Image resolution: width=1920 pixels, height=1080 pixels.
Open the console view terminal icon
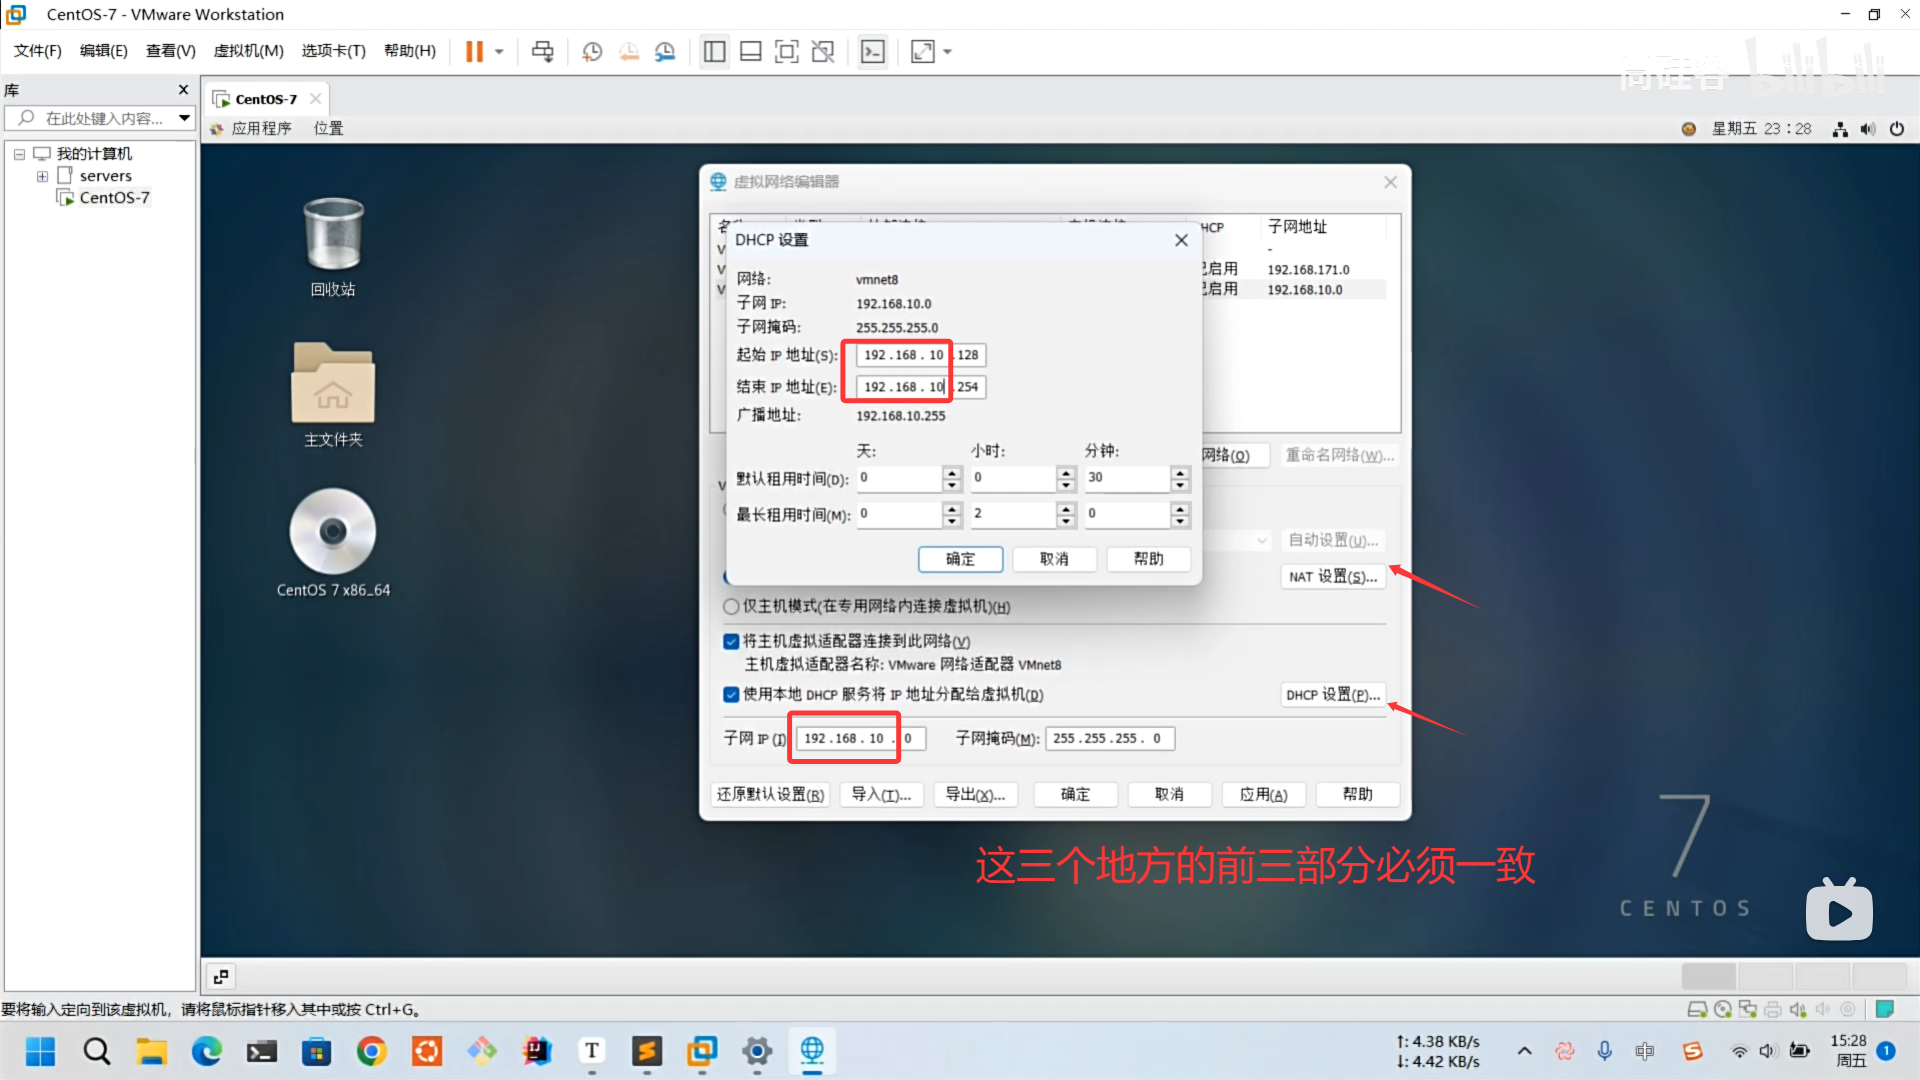click(873, 51)
